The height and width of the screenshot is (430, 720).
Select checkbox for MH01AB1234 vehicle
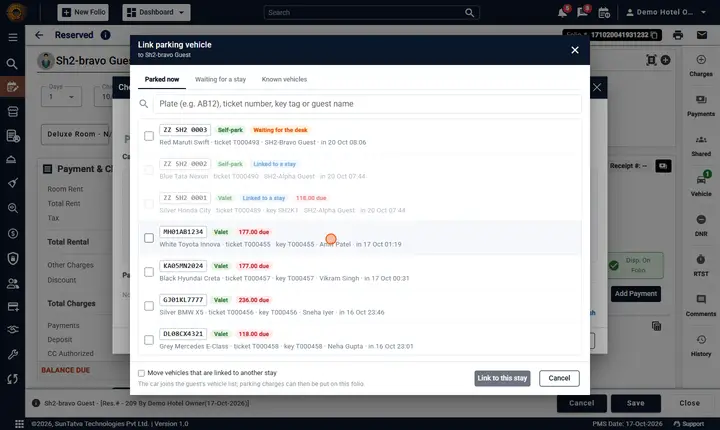(149, 238)
